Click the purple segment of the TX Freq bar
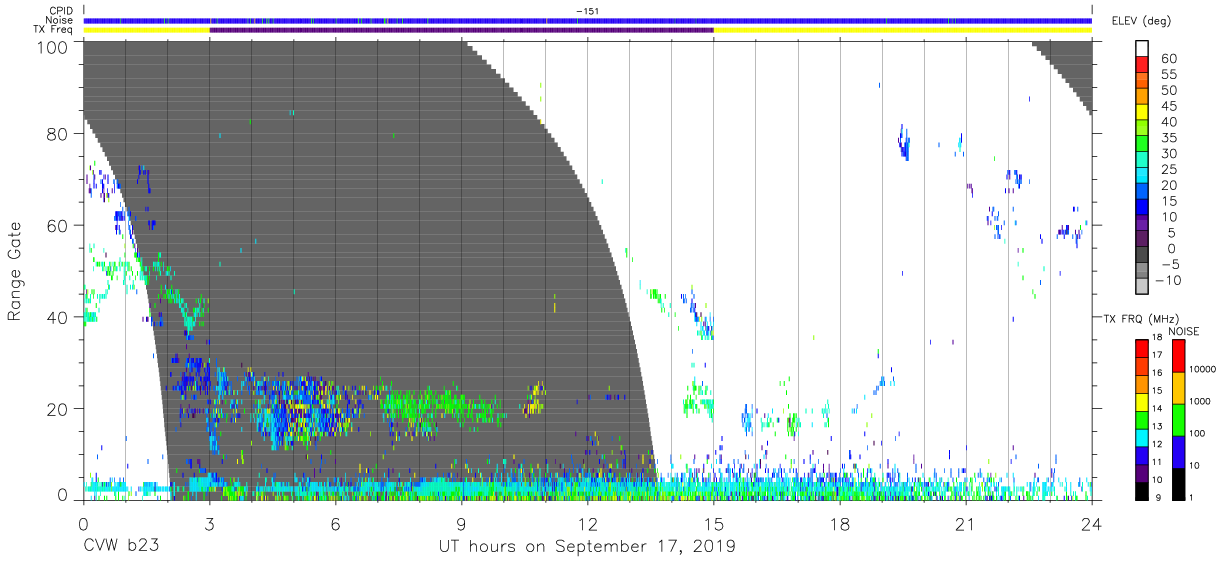1228x567 pixels. click(x=461, y=30)
